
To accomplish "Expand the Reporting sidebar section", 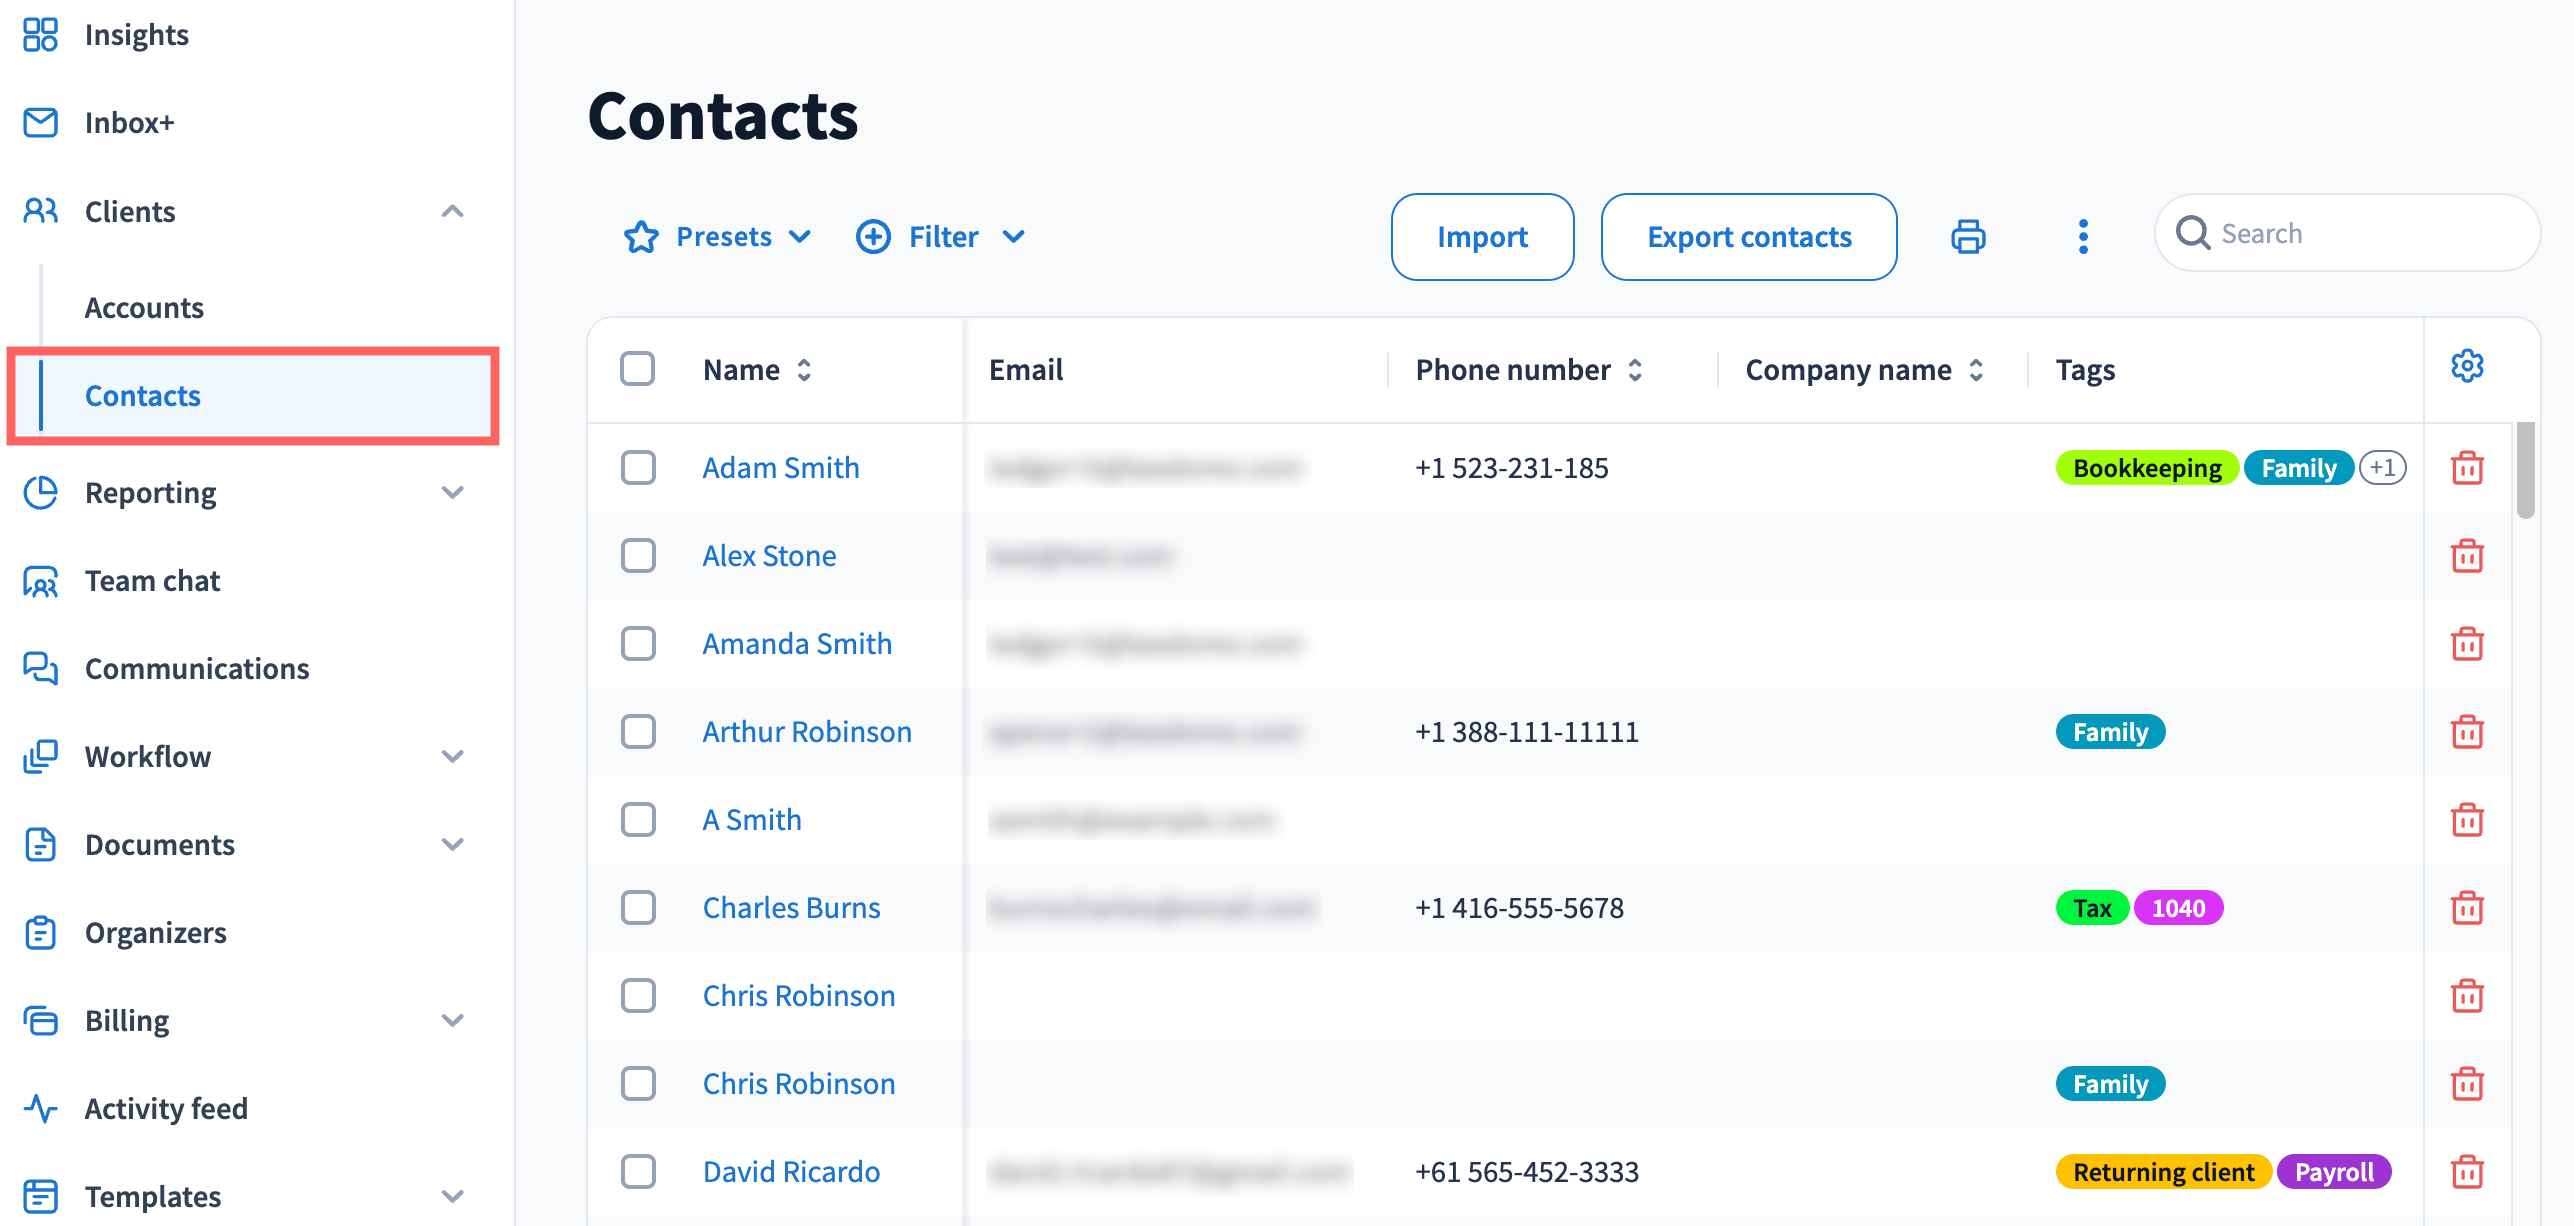I will point(452,493).
